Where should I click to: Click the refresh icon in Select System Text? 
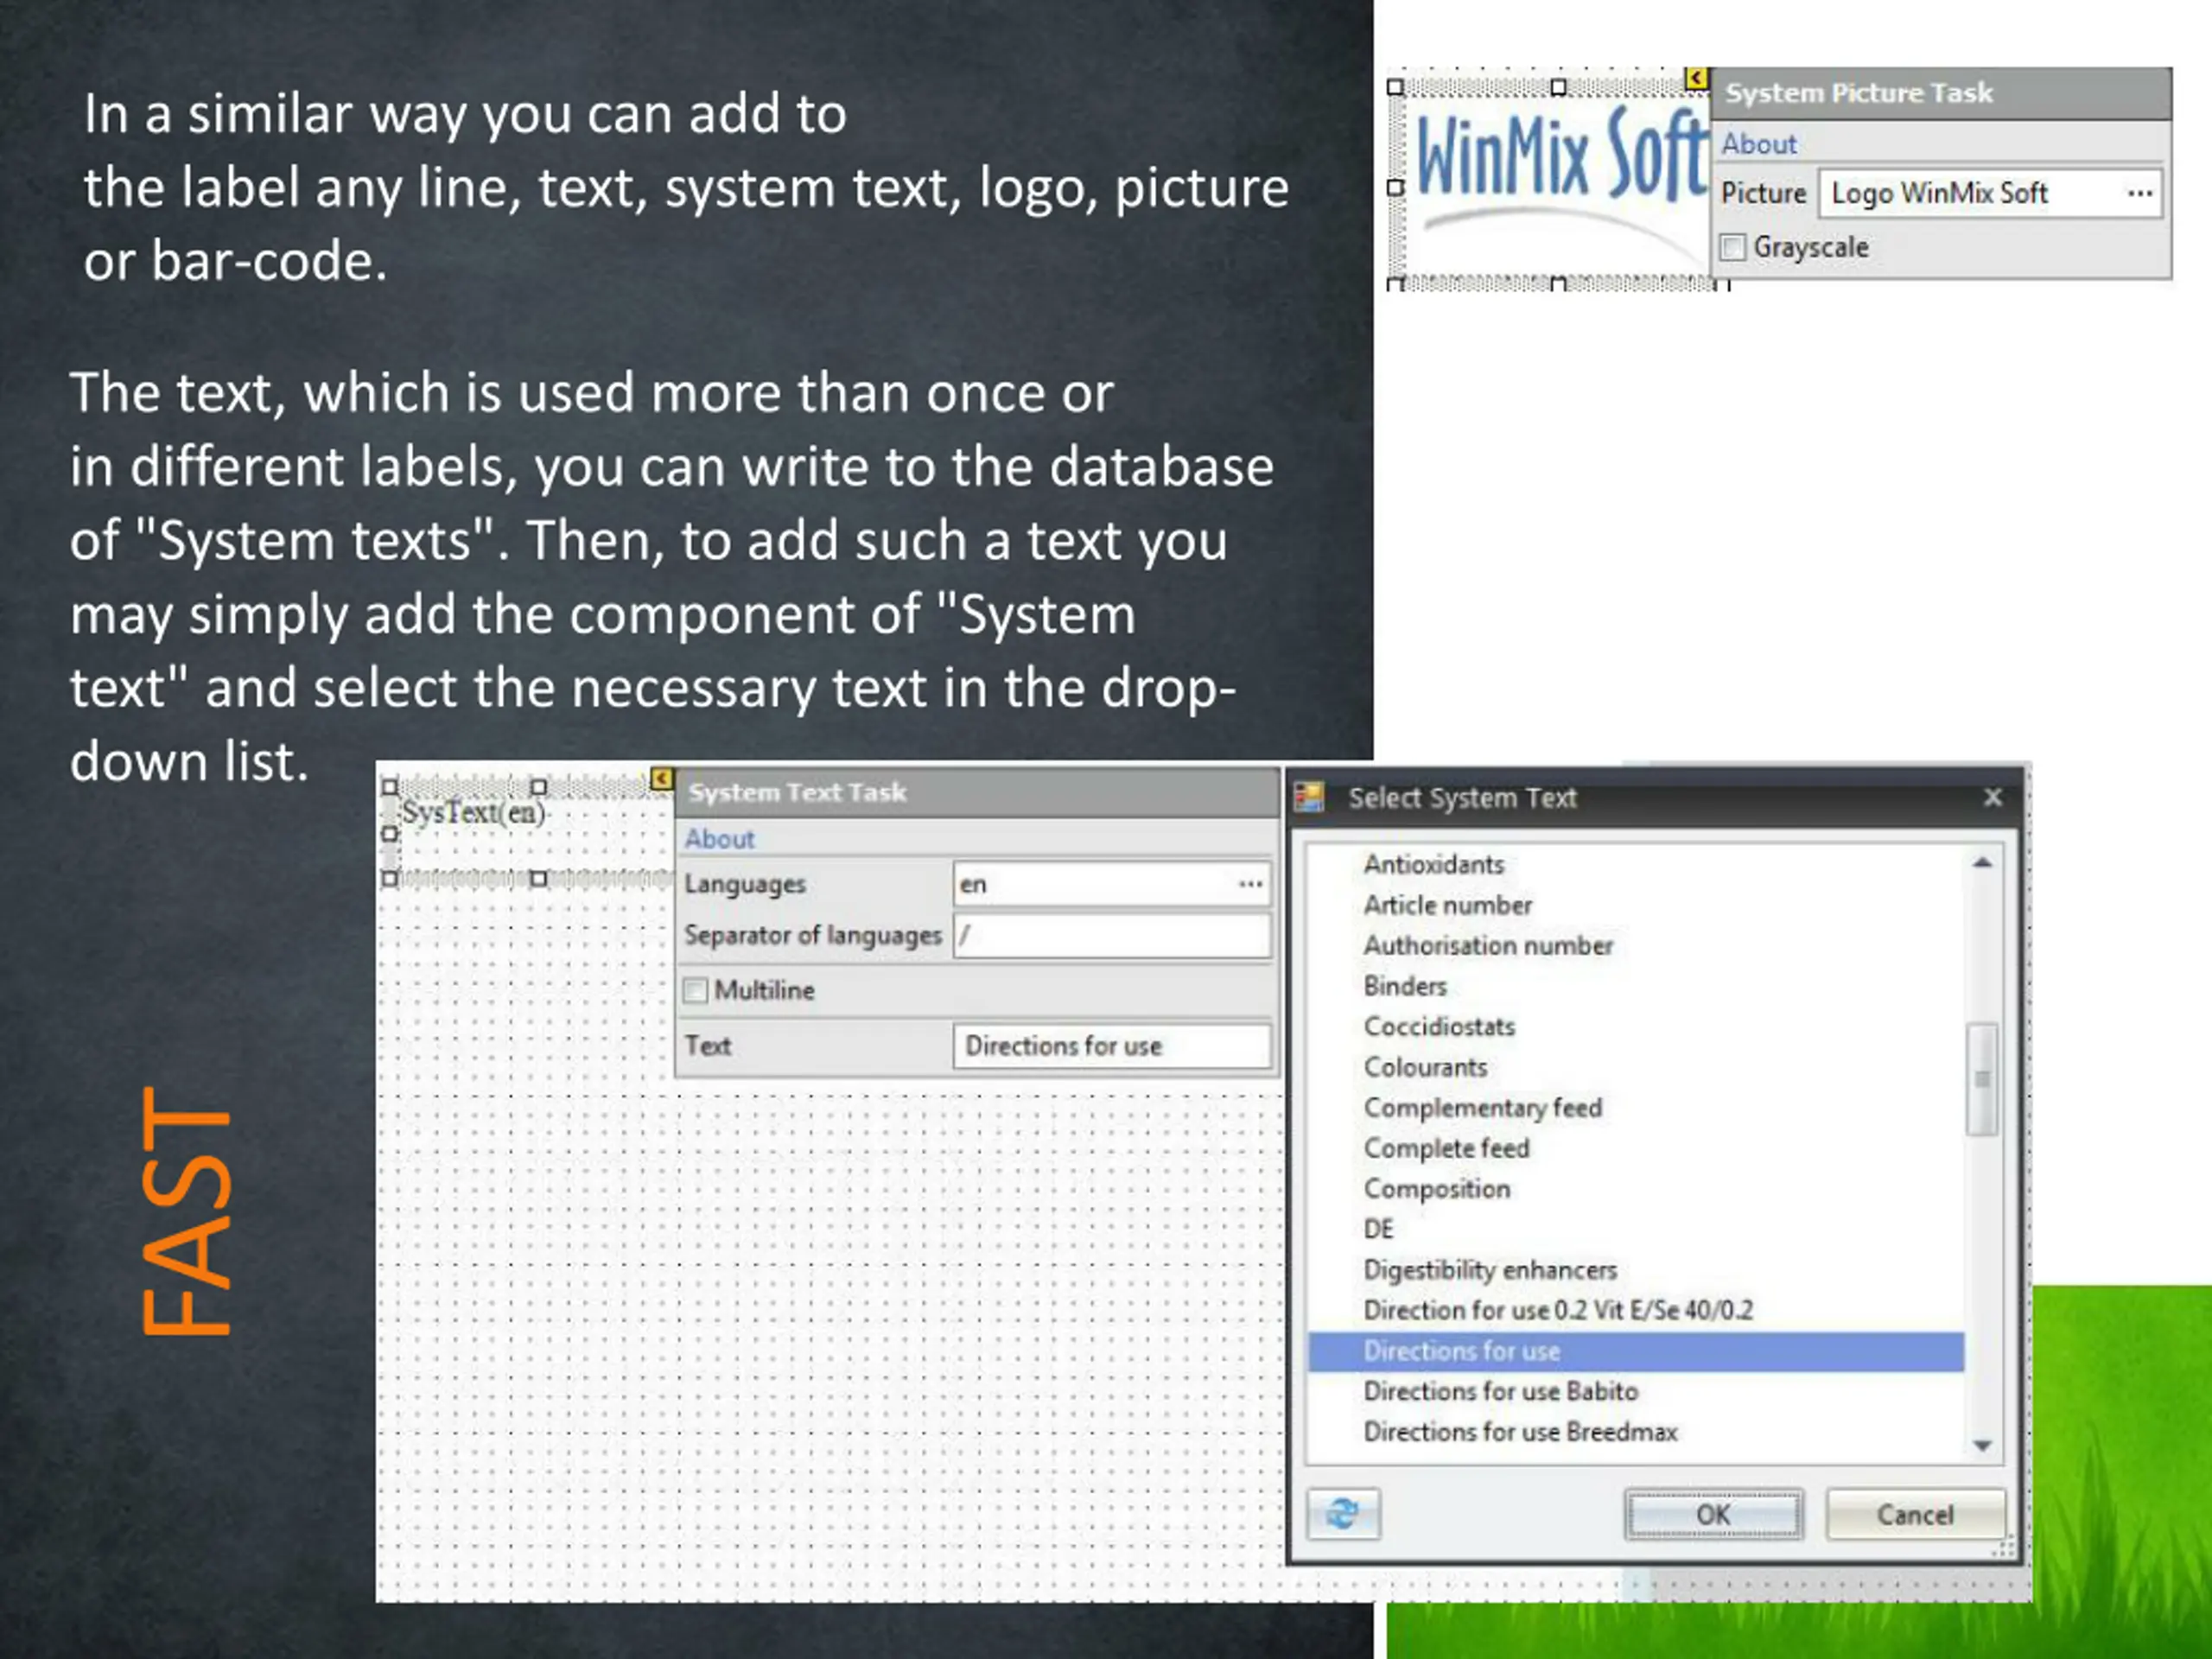point(1343,1514)
